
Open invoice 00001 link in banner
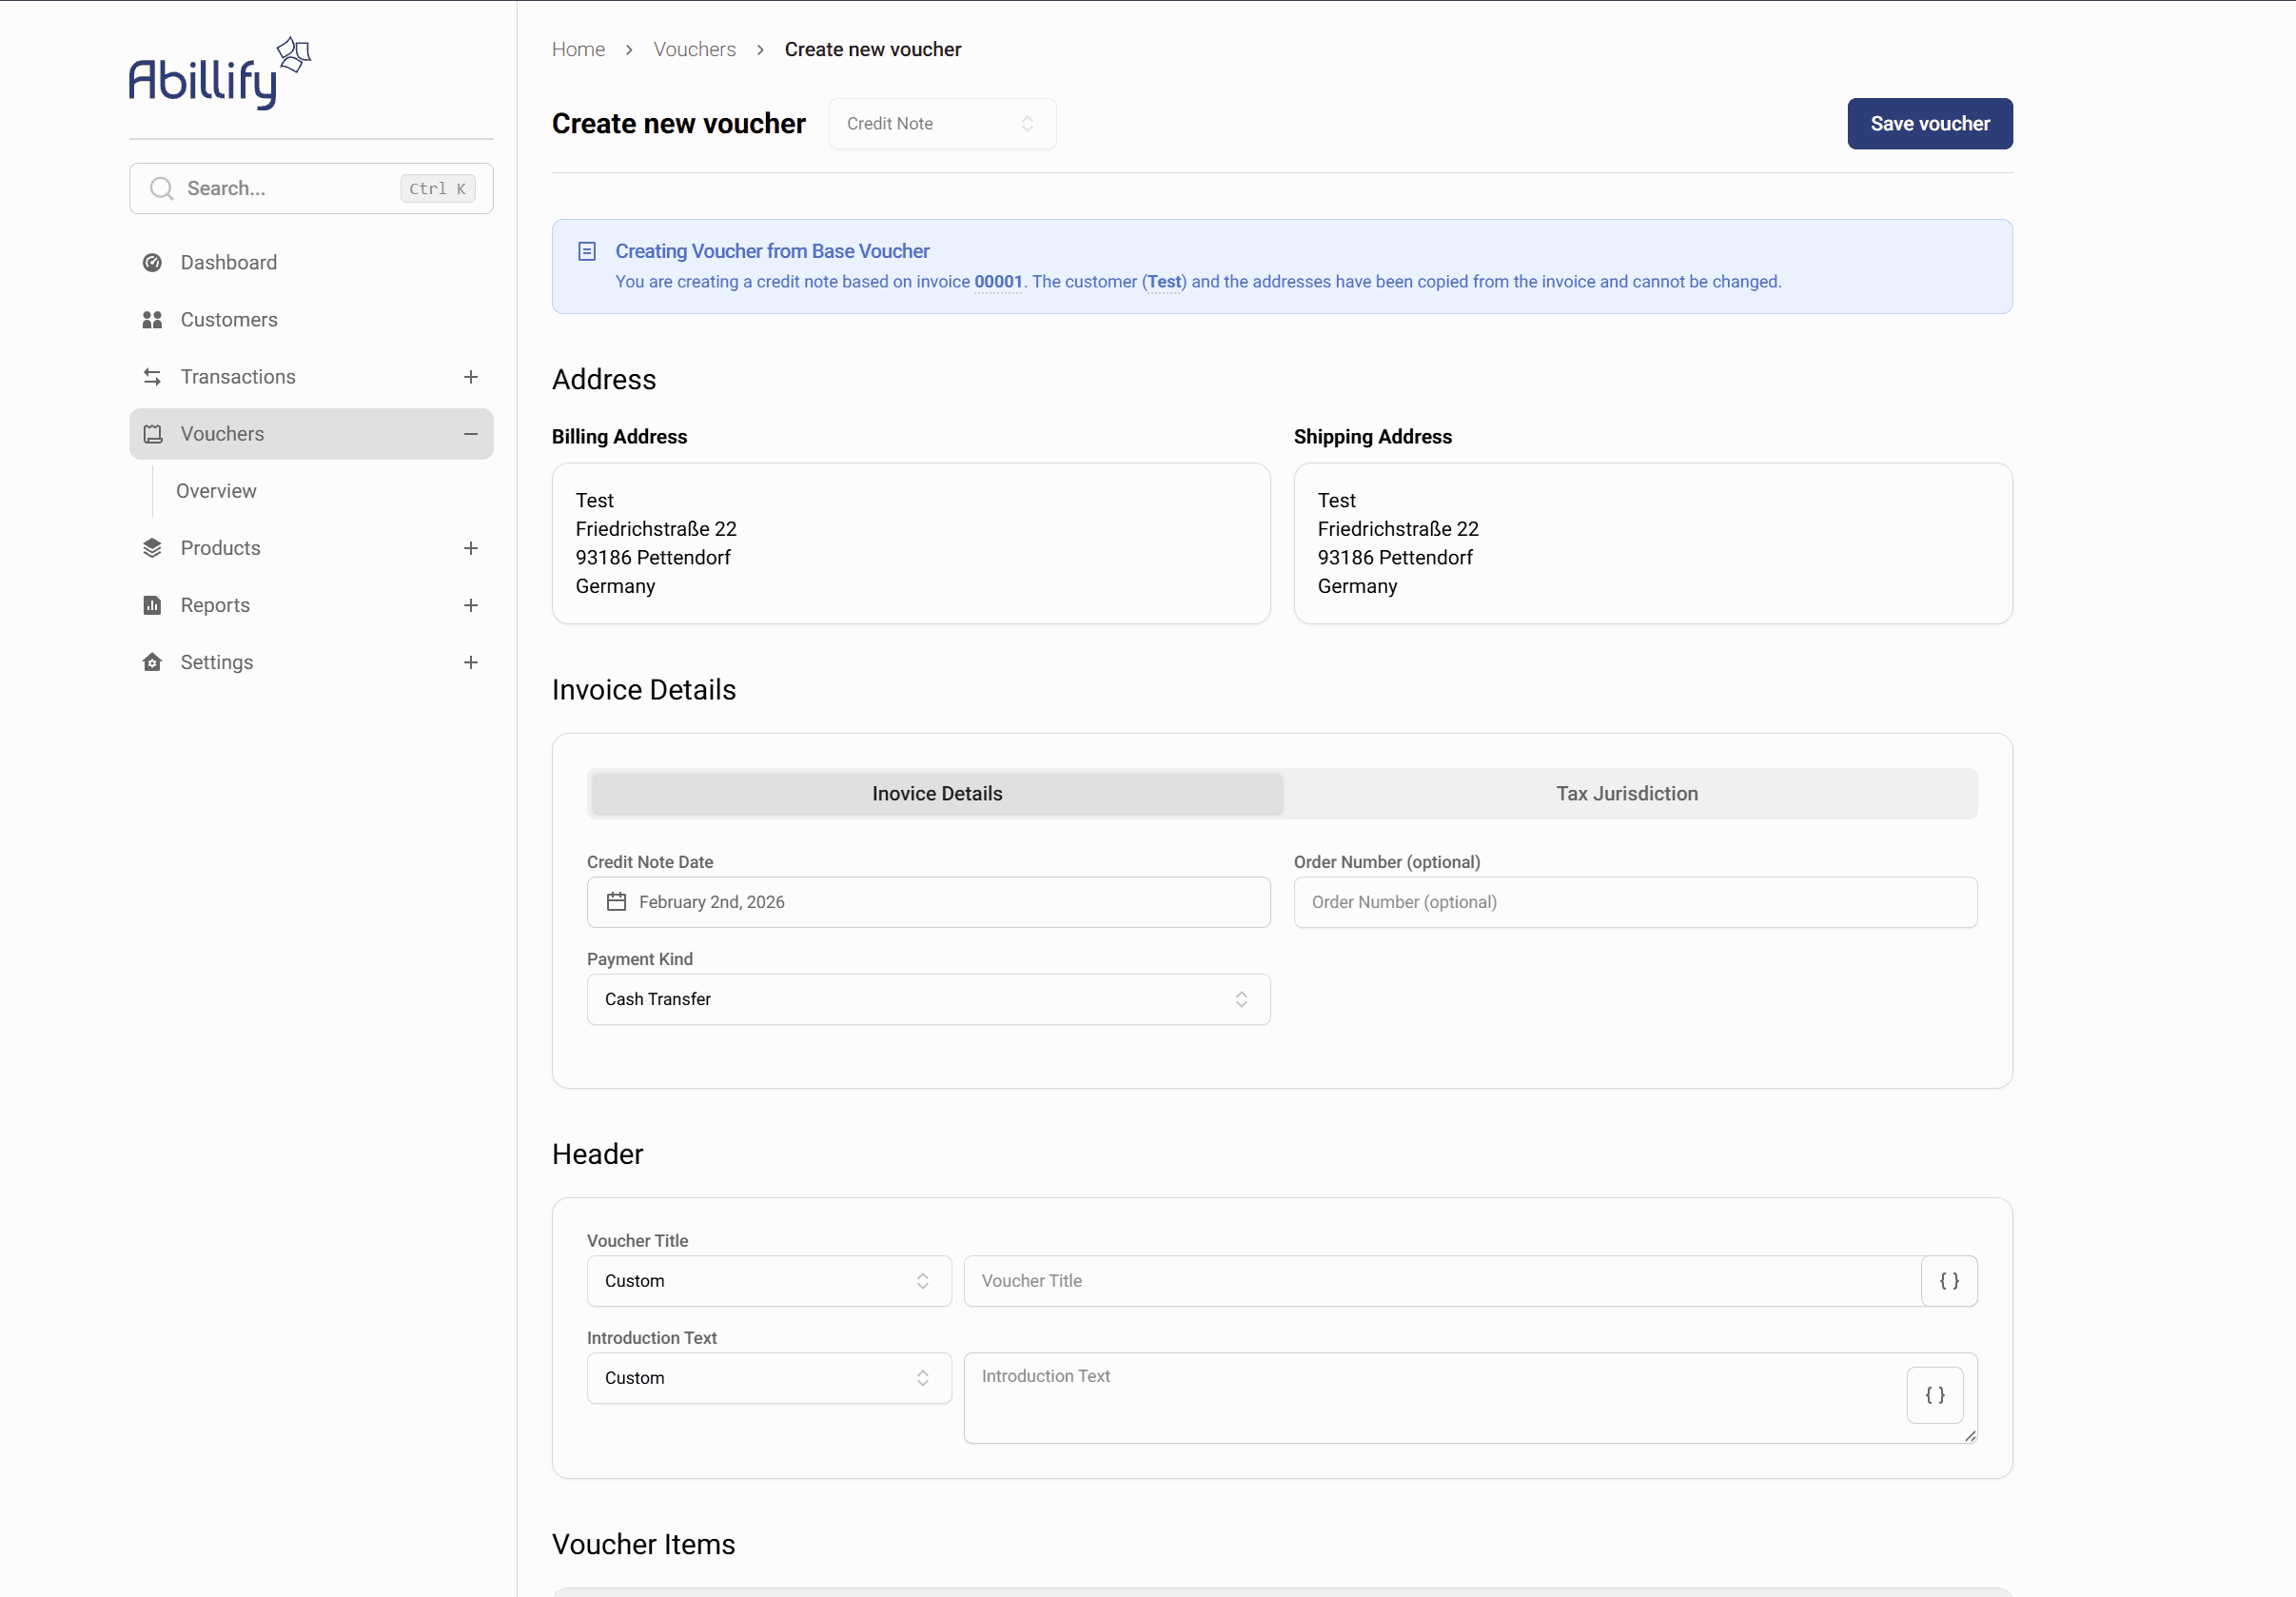[x=997, y=282]
